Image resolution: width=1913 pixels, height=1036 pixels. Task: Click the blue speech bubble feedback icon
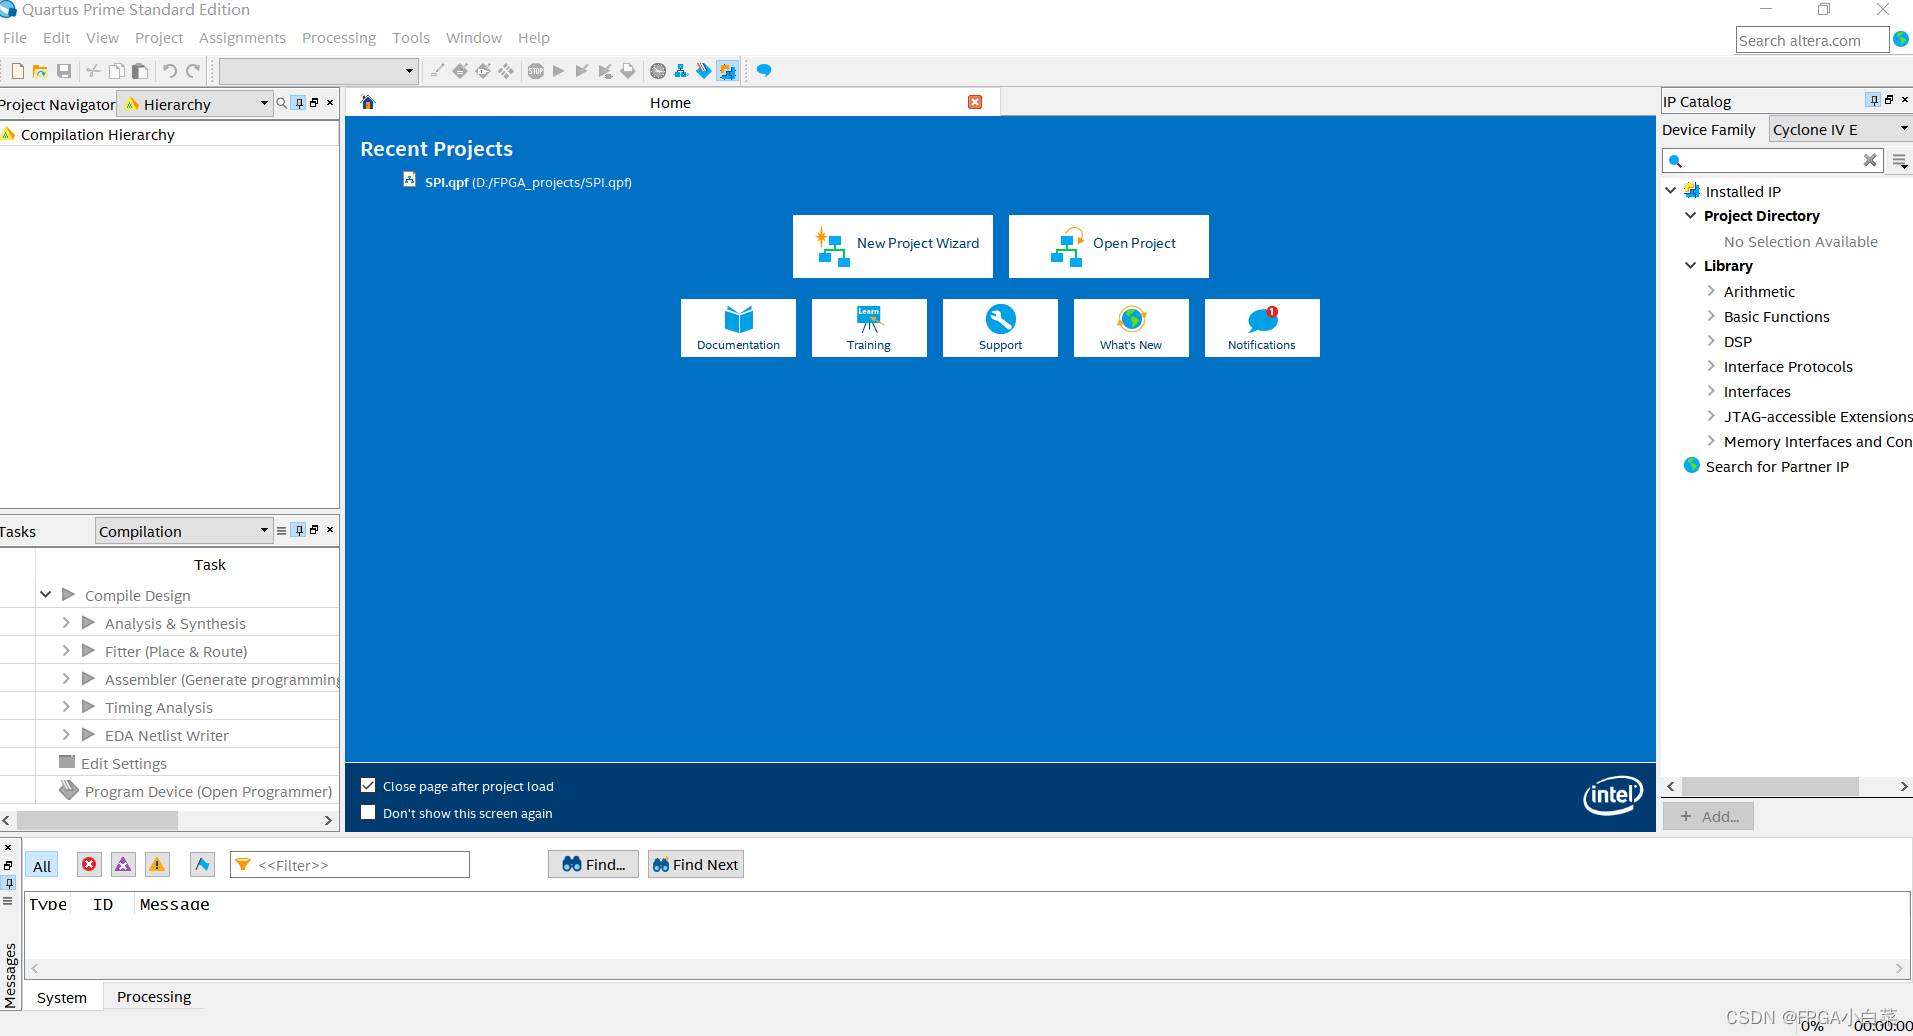pos(764,71)
